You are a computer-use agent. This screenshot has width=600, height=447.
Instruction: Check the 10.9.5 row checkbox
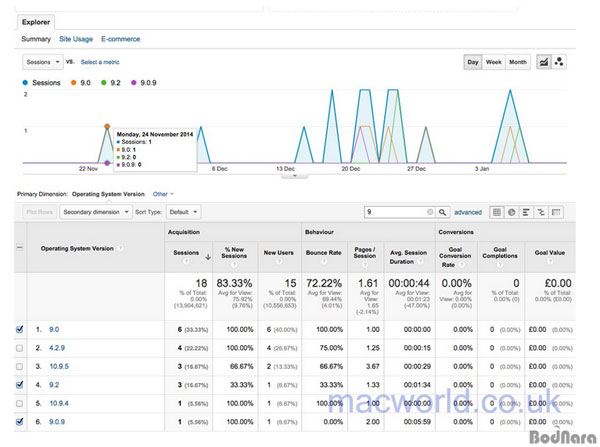point(20,367)
